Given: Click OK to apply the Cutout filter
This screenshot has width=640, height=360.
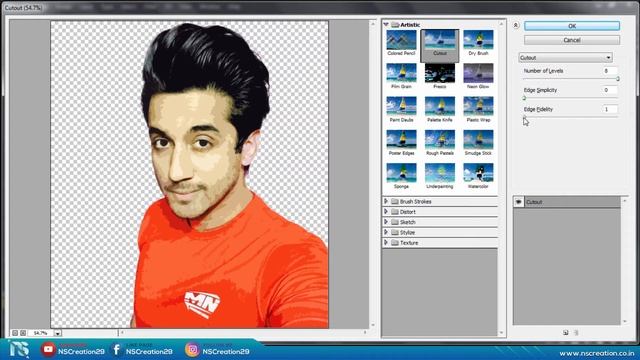Looking at the screenshot, I should click(572, 26).
